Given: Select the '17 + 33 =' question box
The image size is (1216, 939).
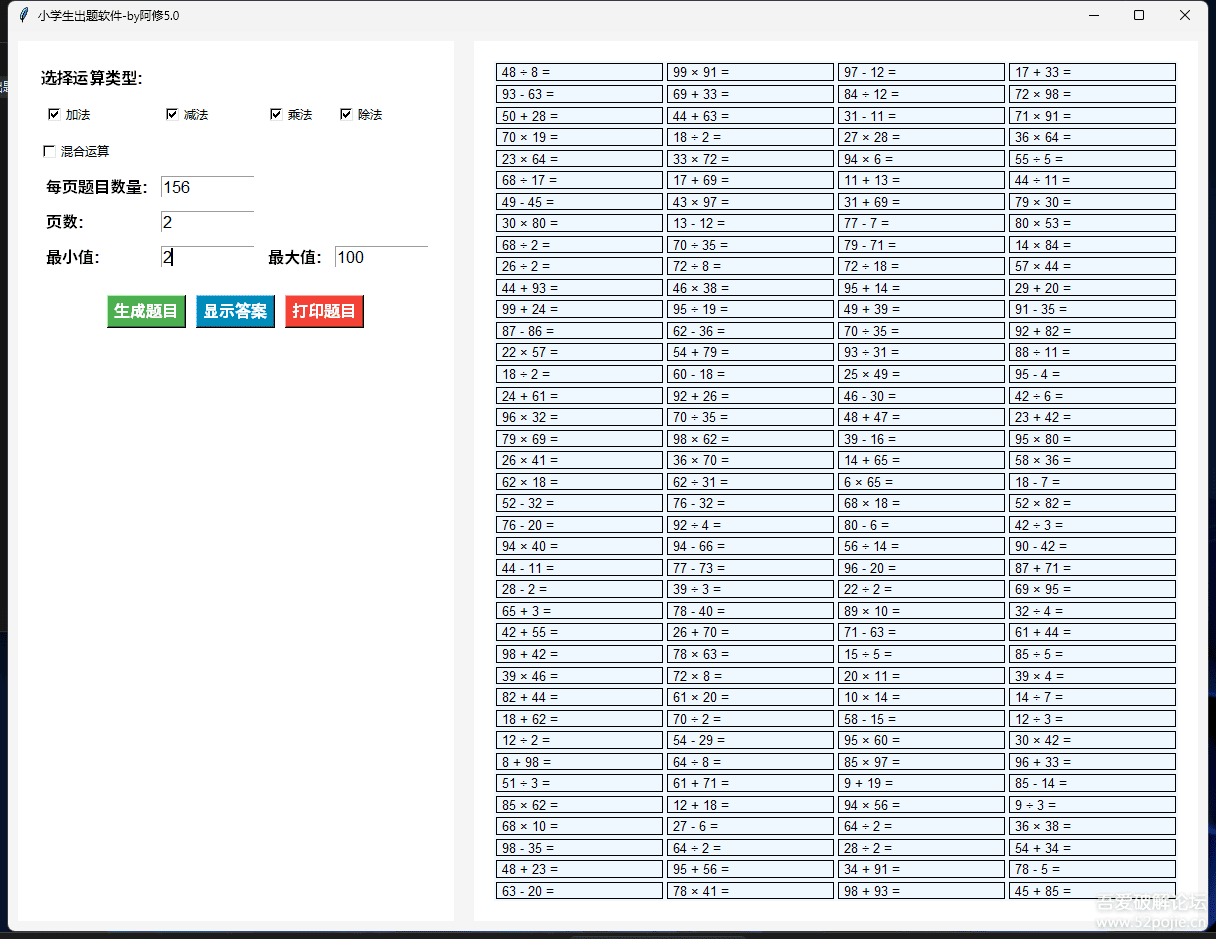Looking at the screenshot, I should point(1092,72).
